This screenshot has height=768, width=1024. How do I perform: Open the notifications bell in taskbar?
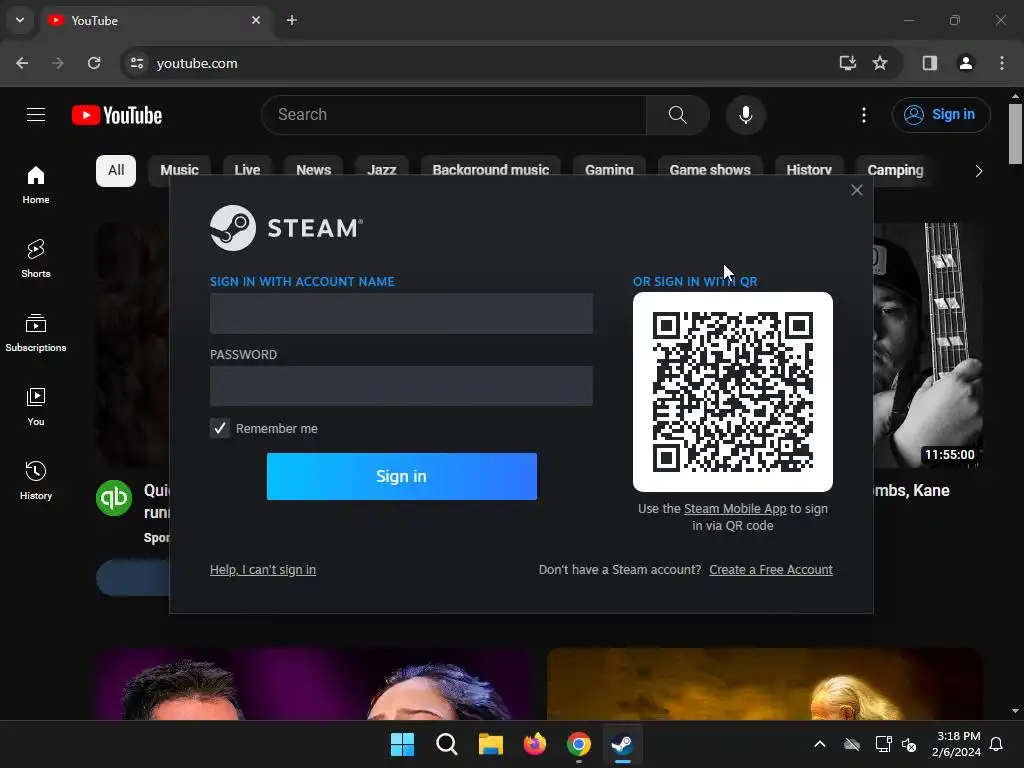point(996,744)
